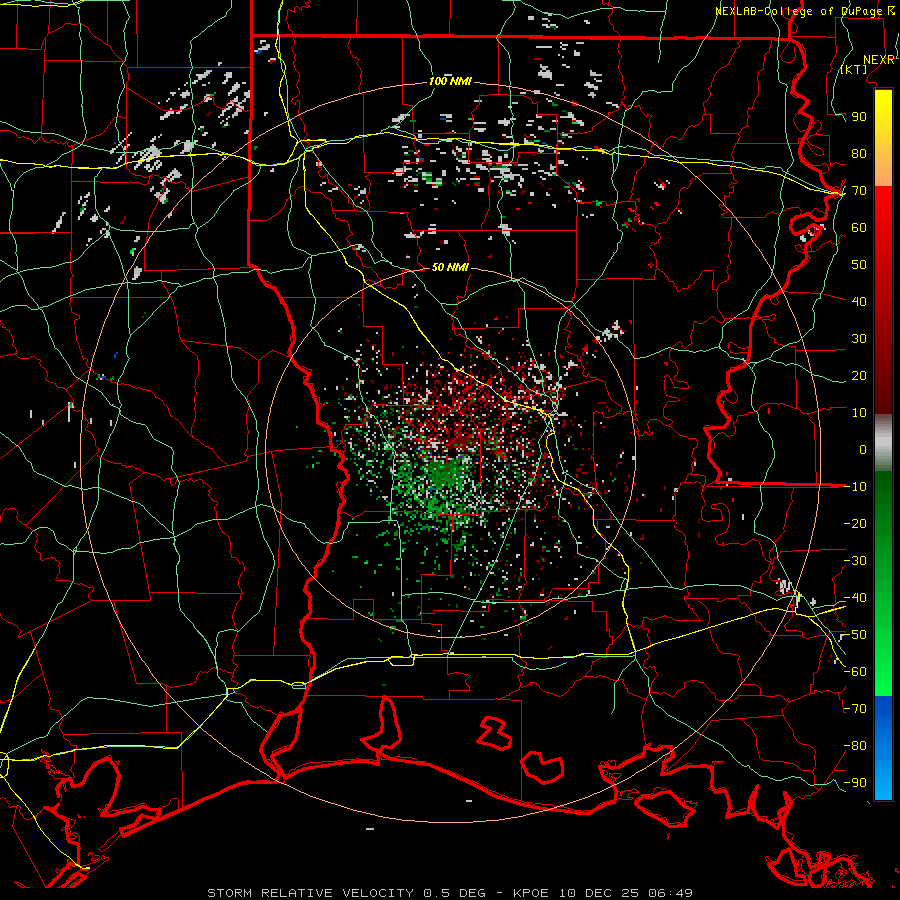Click the "(KT)" units label
The width and height of the screenshot is (900, 900).
pyautogui.click(x=854, y=69)
